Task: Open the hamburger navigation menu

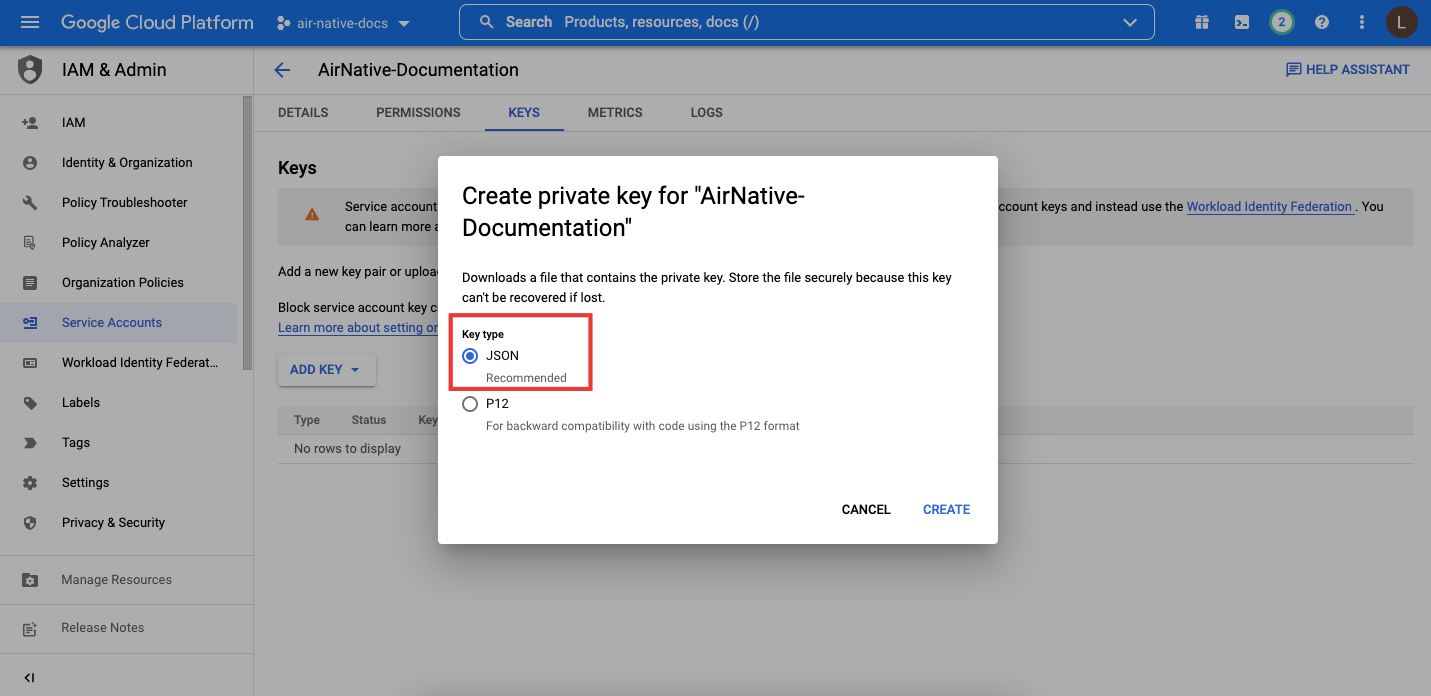Action: [30, 22]
